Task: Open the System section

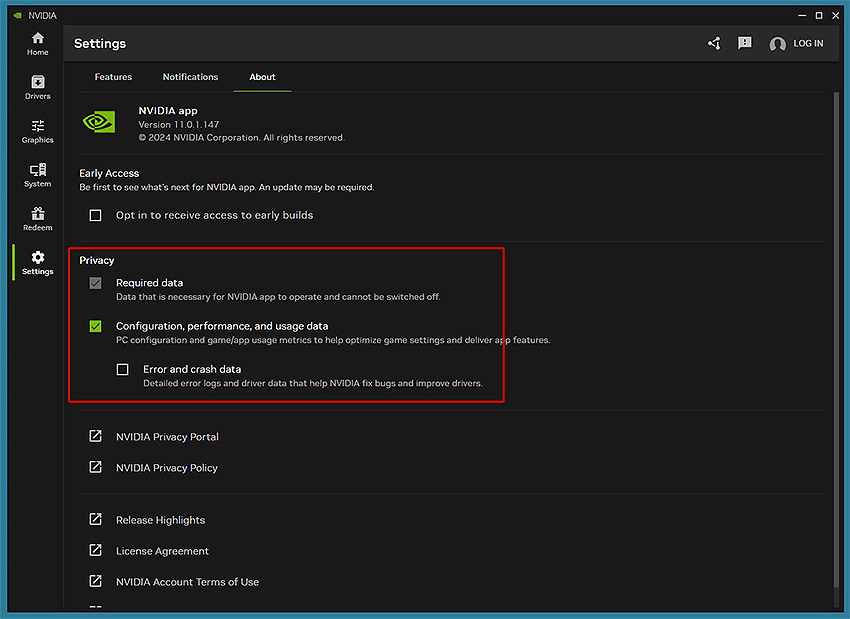Action: pyautogui.click(x=37, y=175)
